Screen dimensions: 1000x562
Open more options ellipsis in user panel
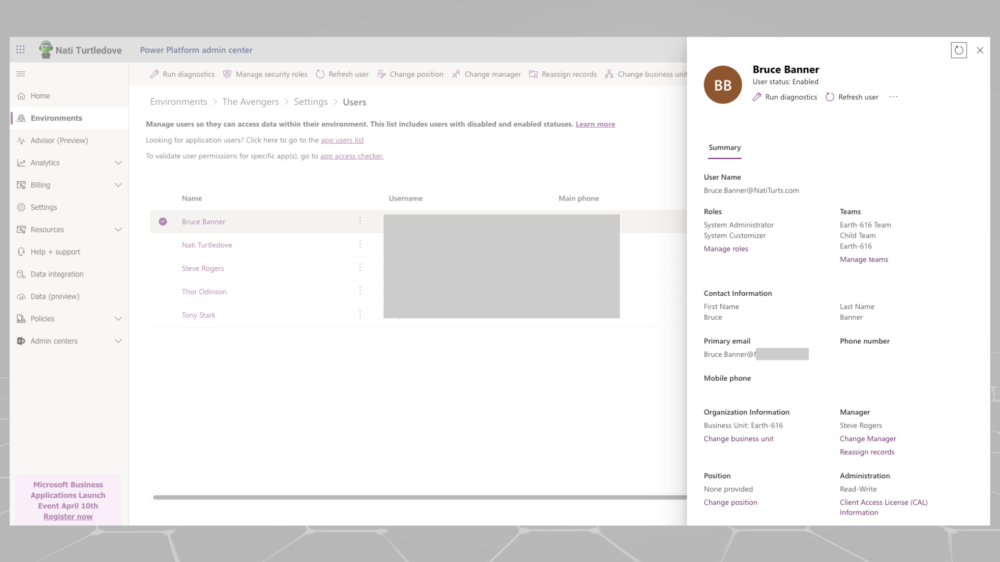point(893,97)
